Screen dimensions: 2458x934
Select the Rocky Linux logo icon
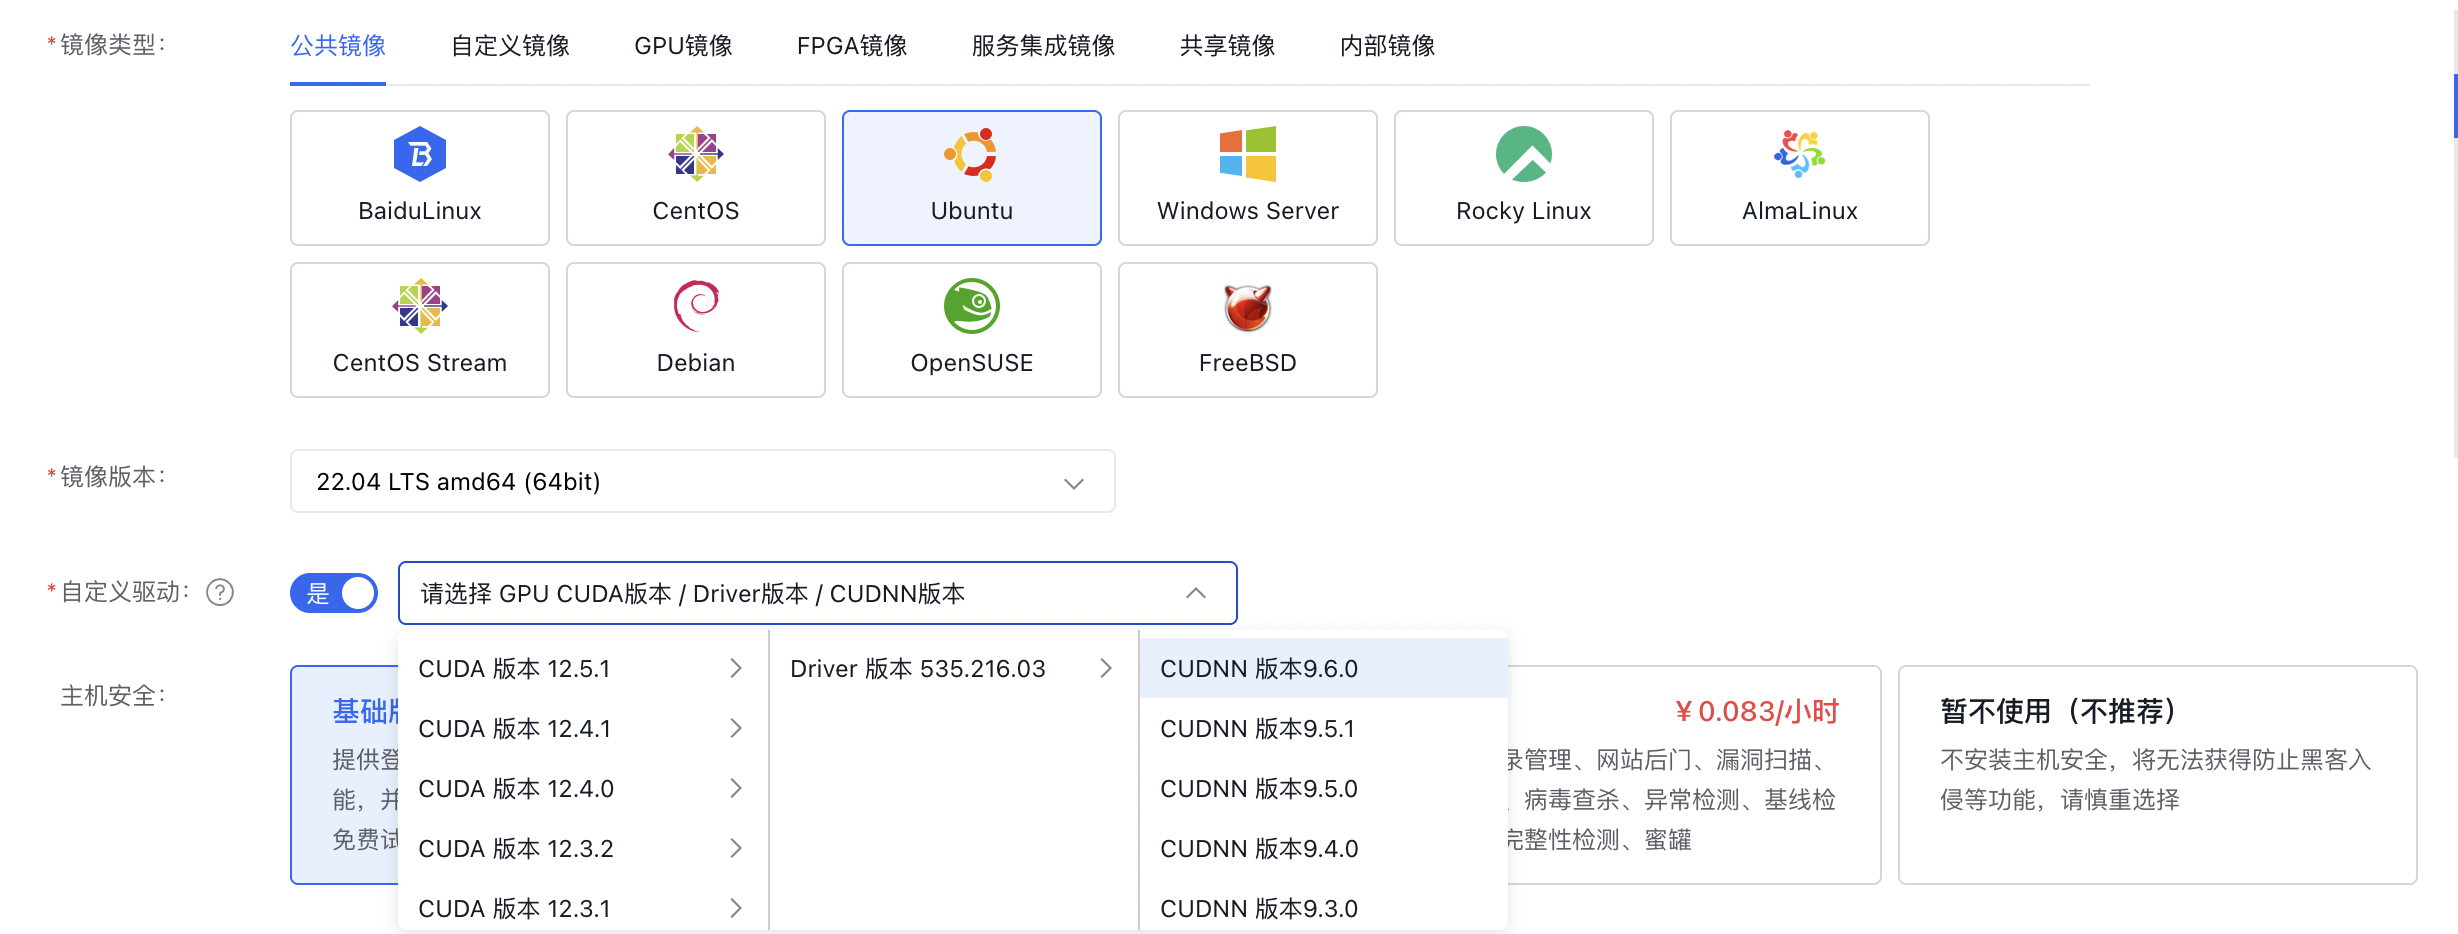[x=1523, y=154]
